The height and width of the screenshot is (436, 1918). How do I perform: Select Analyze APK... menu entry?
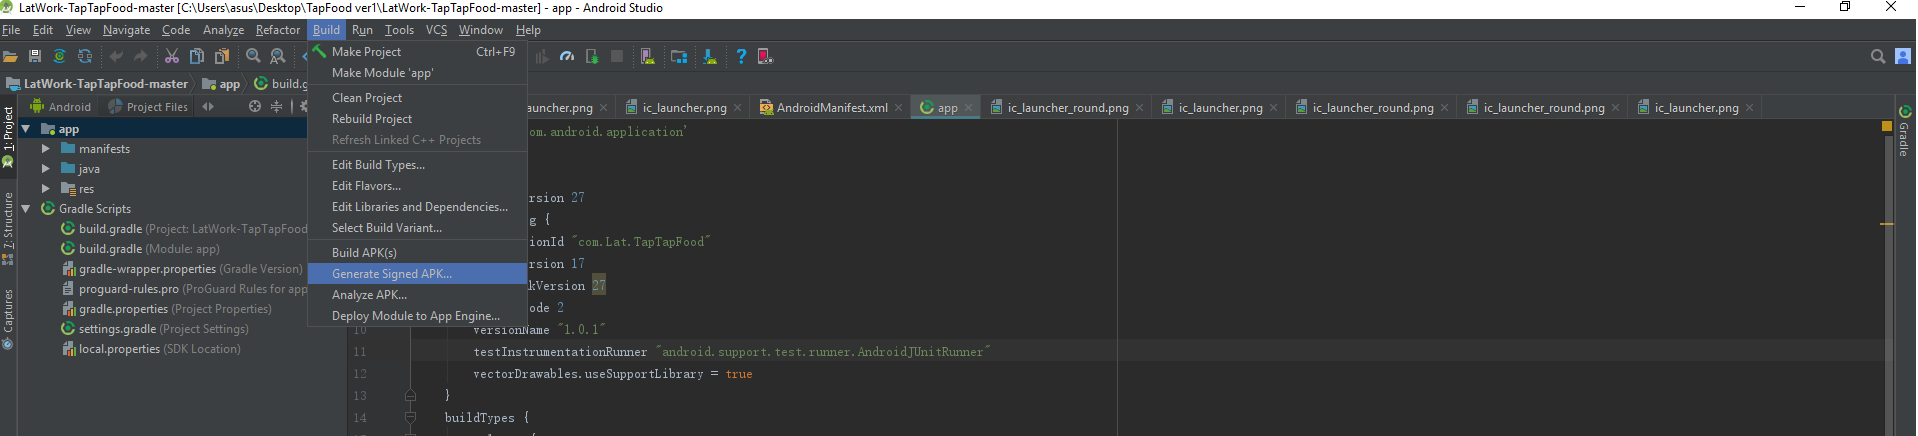pyautogui.click(x=417, y=295)
